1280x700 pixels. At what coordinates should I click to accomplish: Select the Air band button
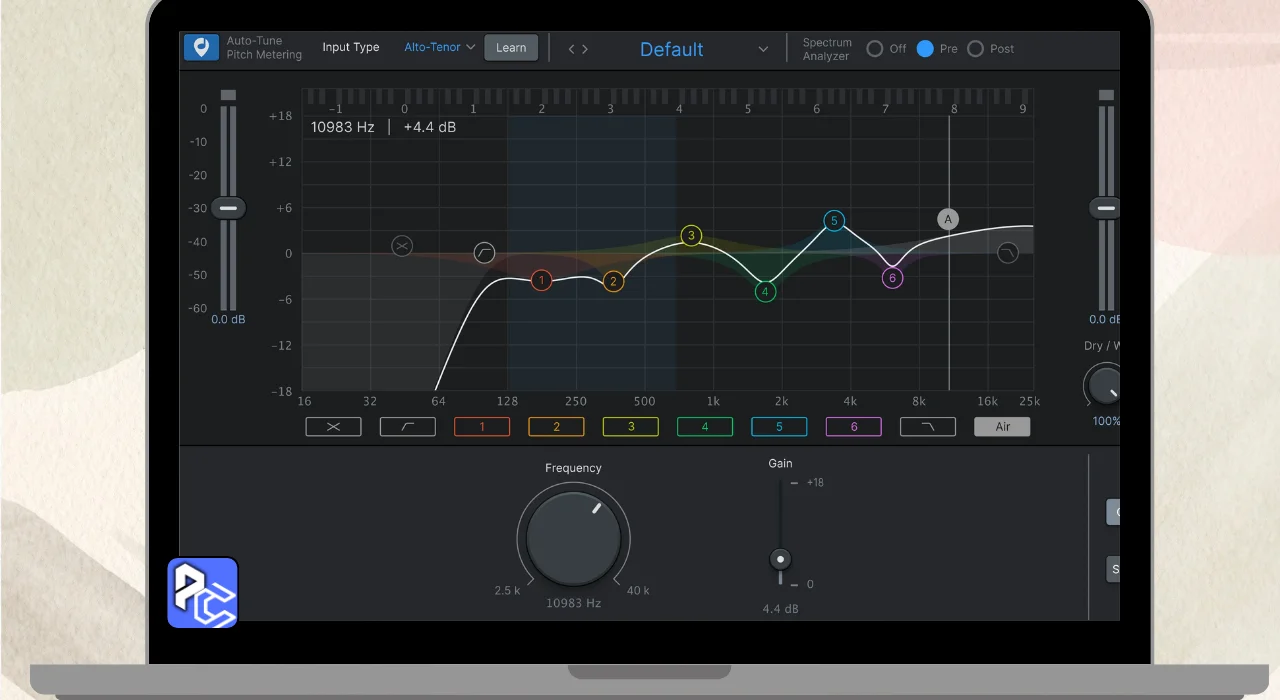click(x=1002, y=427)
